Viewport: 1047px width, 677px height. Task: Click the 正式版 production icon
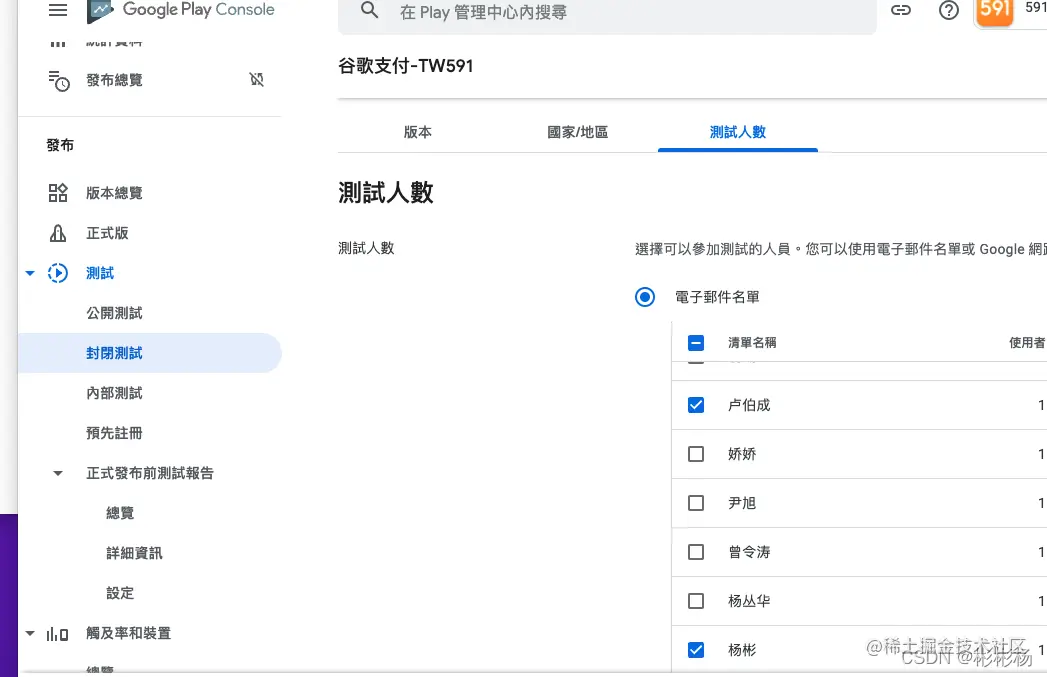point(58,233)
